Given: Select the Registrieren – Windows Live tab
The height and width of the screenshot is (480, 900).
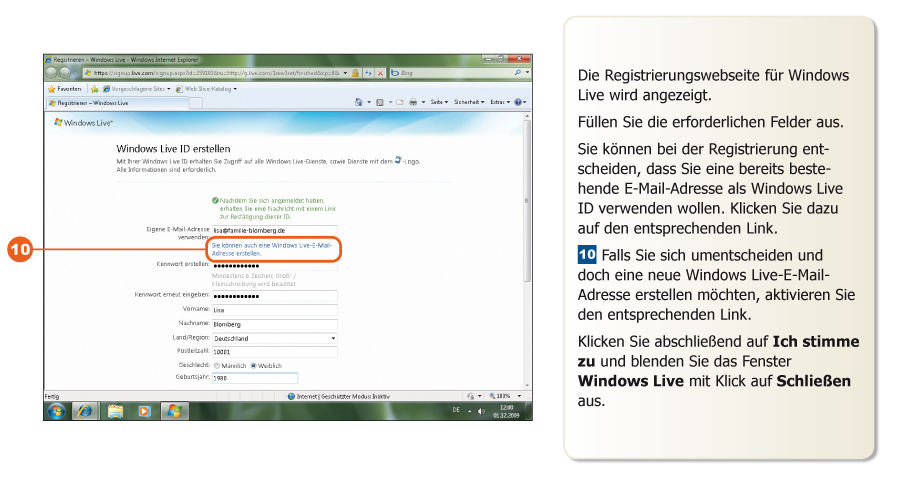Looking at the screenshot, I should (90, 102).
